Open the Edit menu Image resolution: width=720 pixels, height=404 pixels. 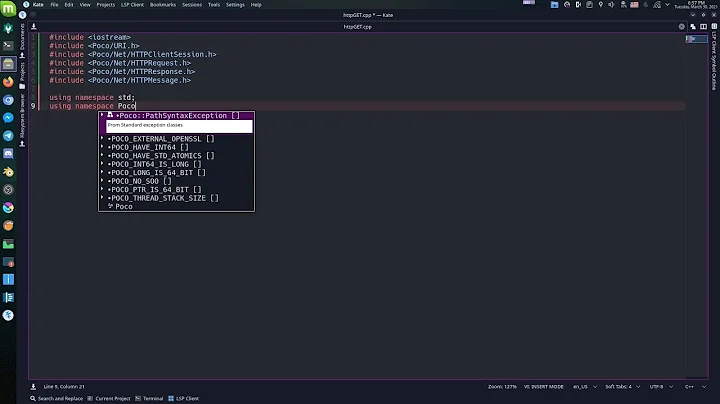[69, 5]
